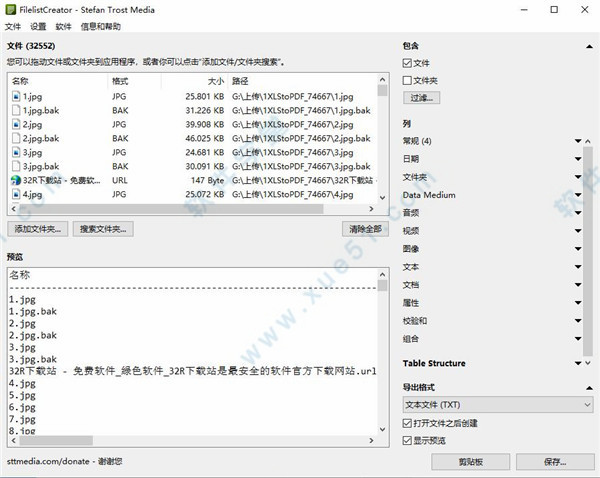Expand the 校验和 column section
This screenshot has width=600, height=478.
coord(577,320)
